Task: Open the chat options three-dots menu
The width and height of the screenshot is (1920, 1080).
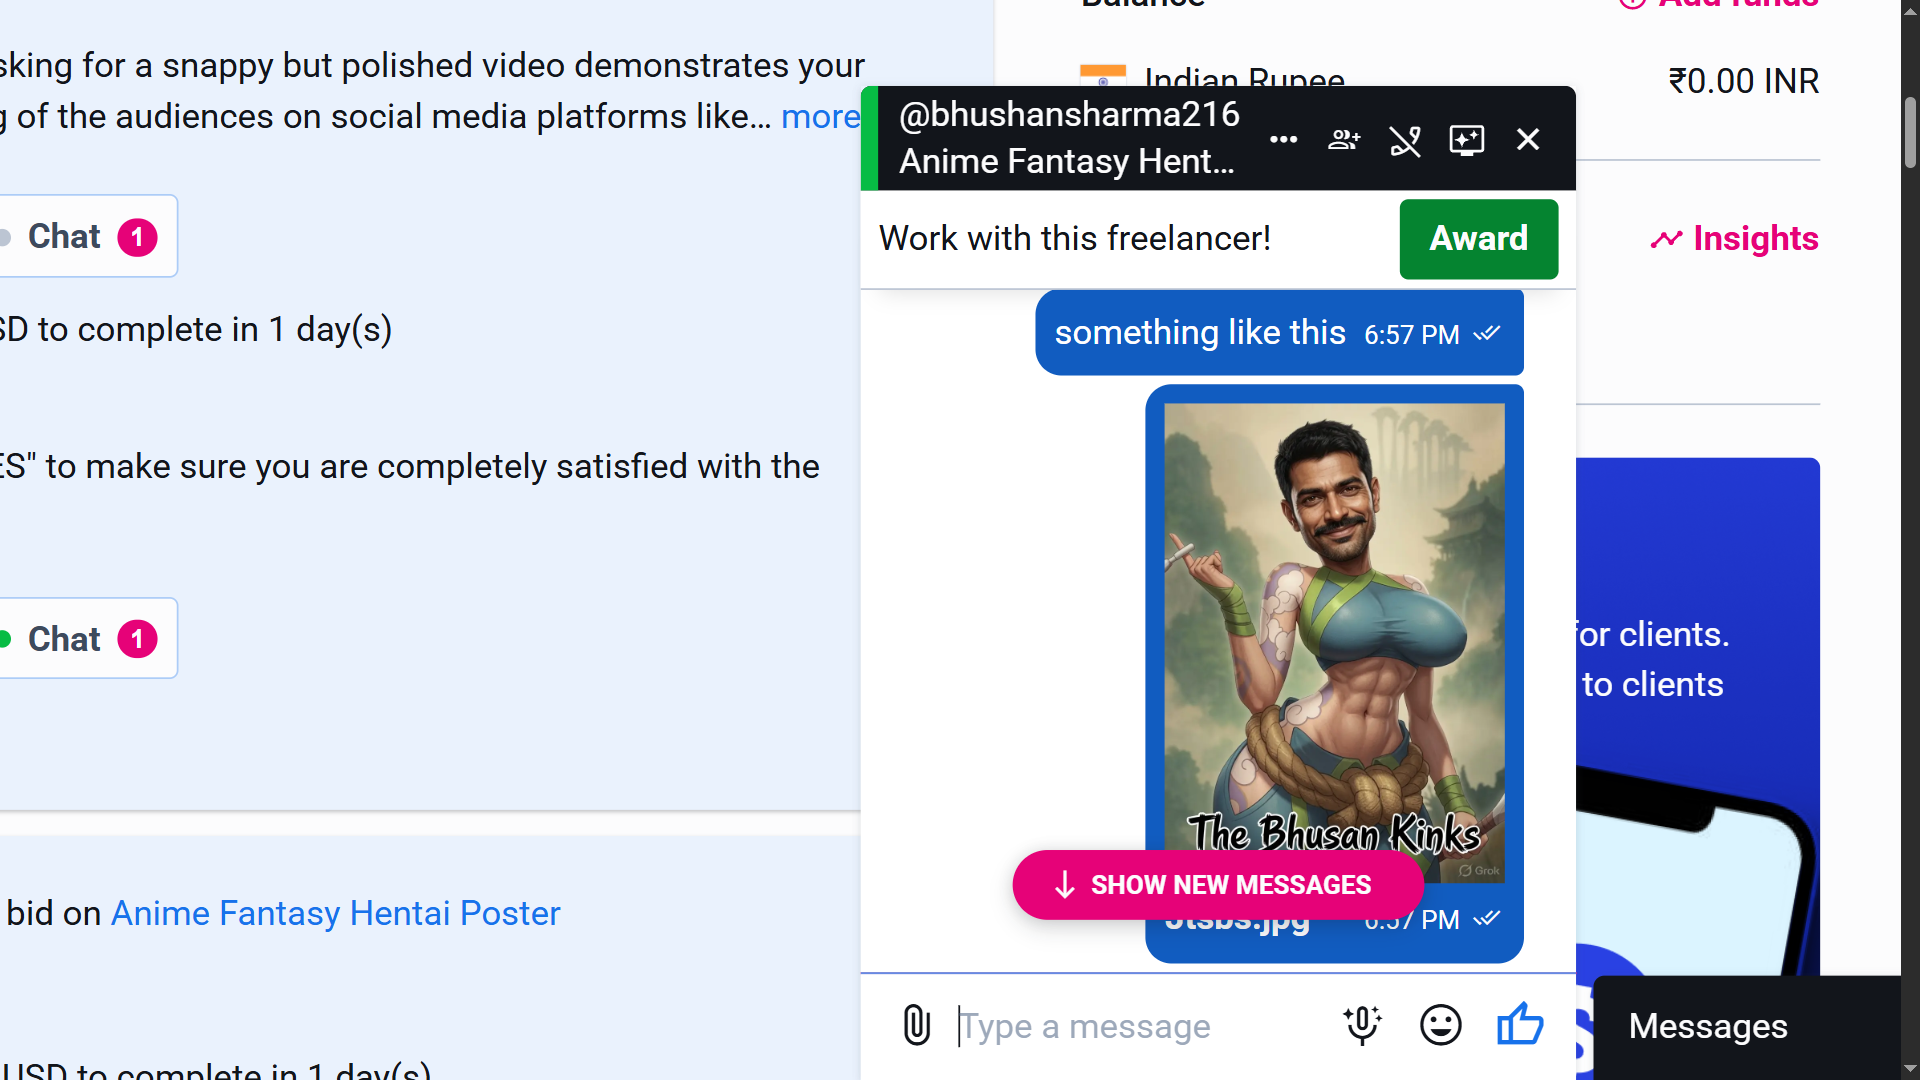Action: click(1283, 140)
